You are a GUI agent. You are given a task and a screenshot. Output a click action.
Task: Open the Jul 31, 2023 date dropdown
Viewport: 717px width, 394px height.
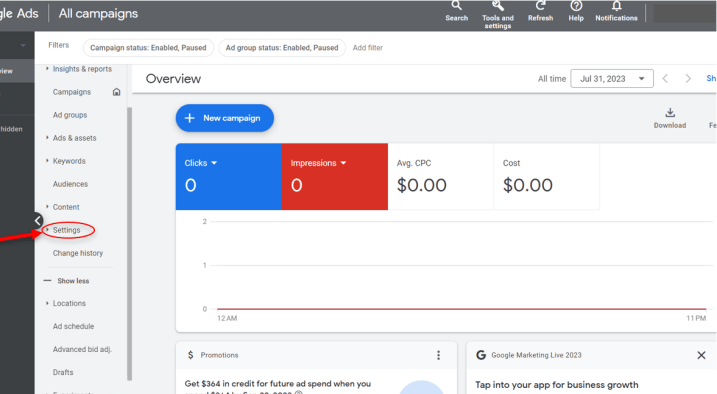click(x=612, y=79)
